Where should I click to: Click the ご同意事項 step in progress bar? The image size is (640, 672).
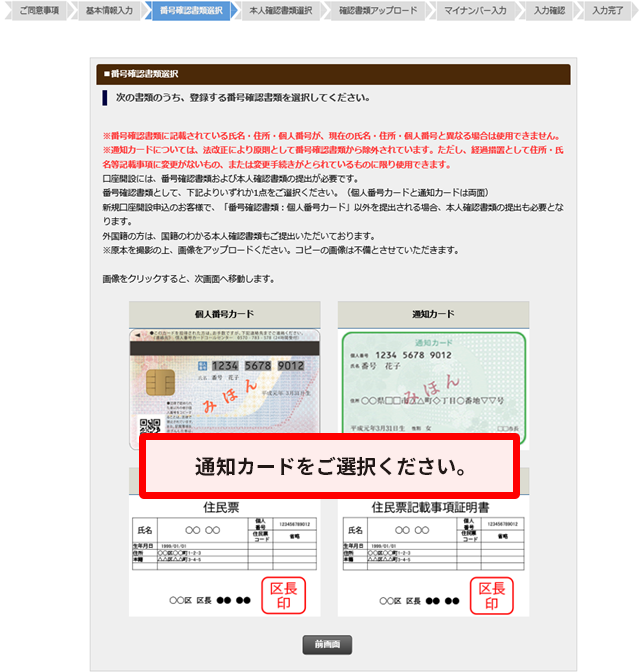click(x=39, y=10)
